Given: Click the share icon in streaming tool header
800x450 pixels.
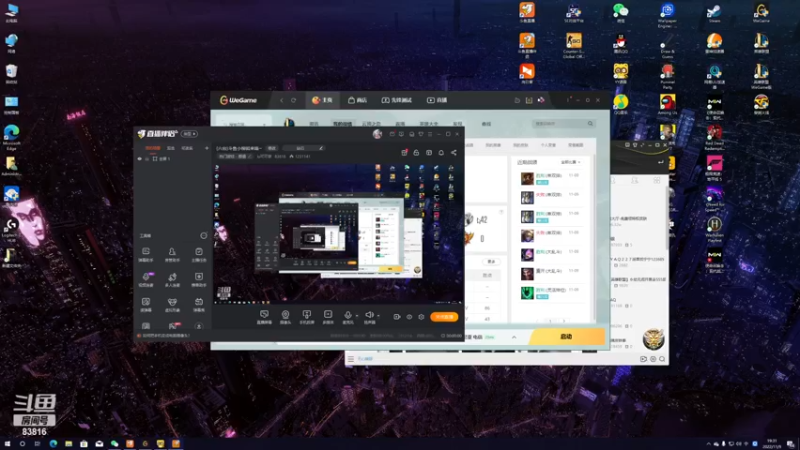Looking at the screenshot, I should 454,153.
